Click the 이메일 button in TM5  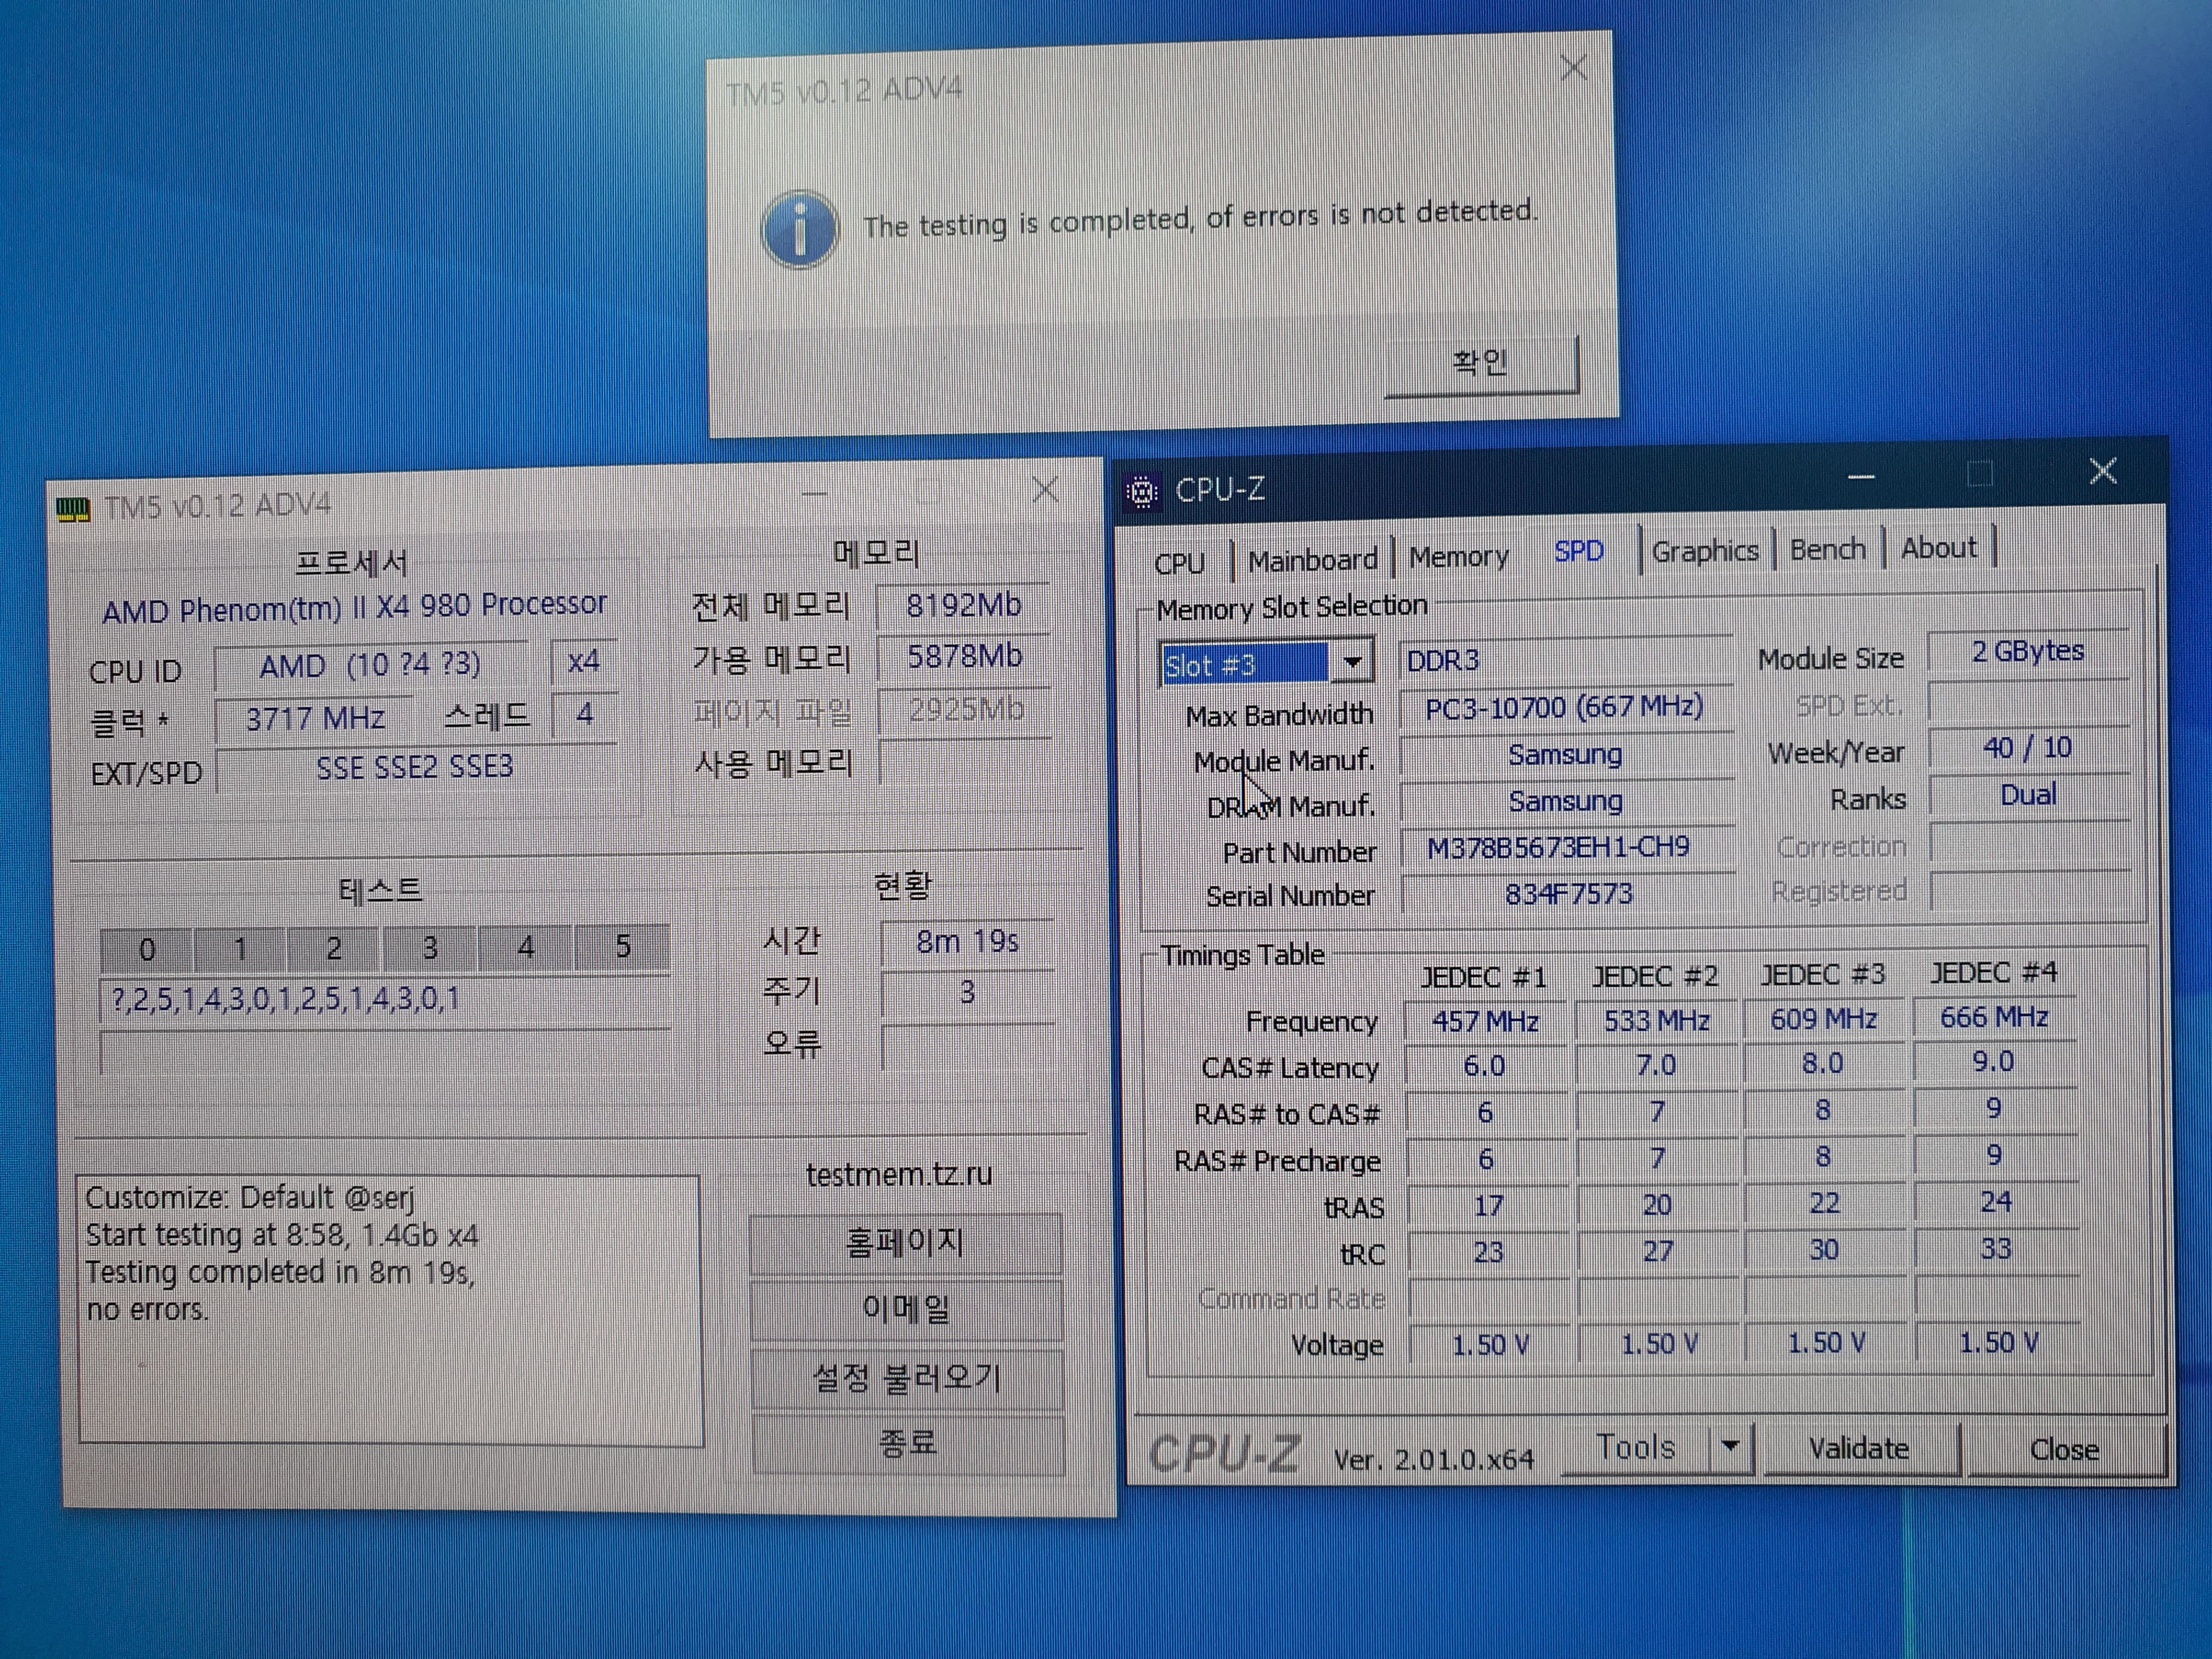click(906, 1309)
